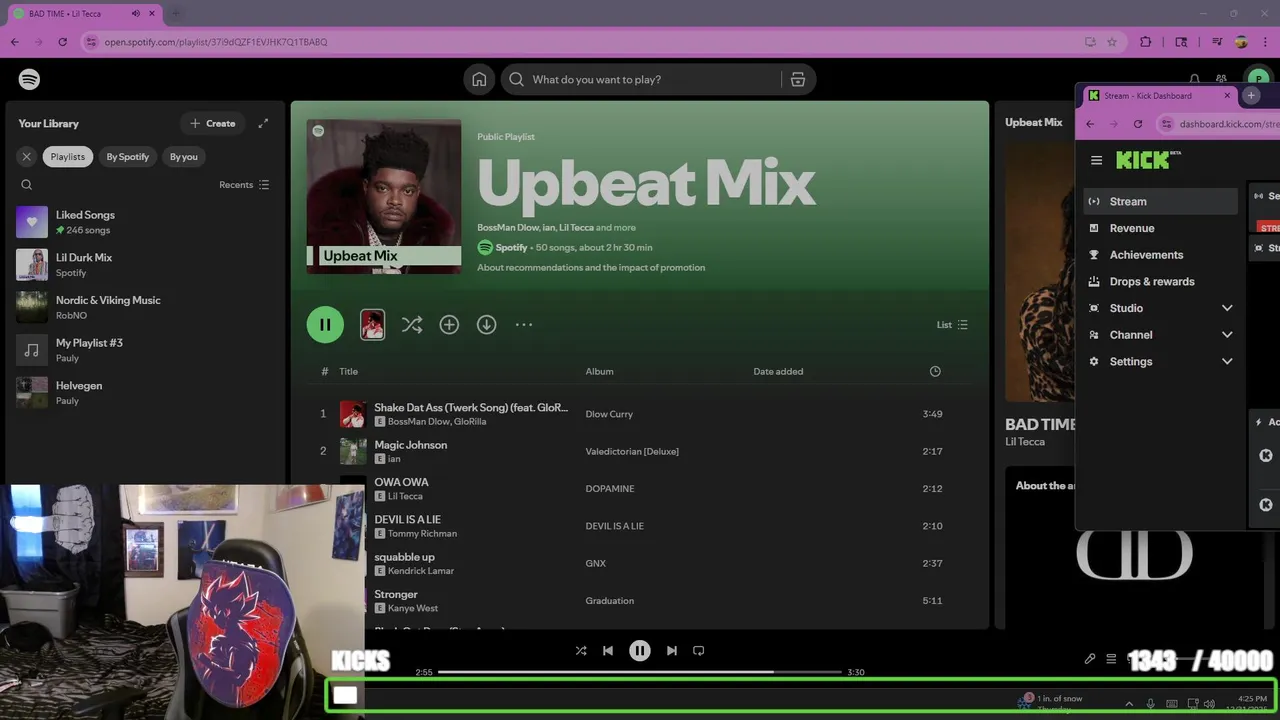The image size is (1280, 720).
Task: Open the Dlow Curry album link
Action: [x=609, y=414]
